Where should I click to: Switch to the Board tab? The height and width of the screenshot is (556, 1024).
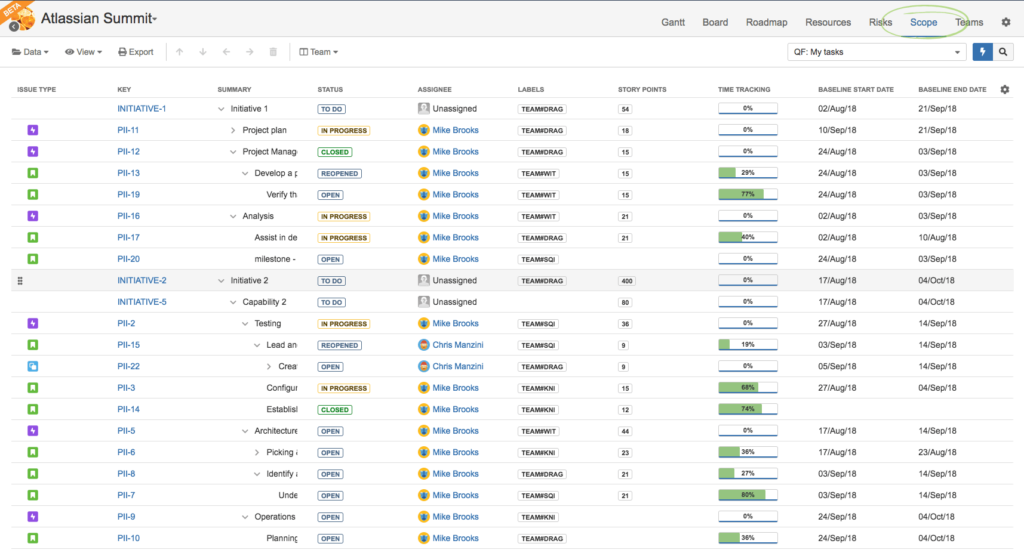(x=715, y=22)
